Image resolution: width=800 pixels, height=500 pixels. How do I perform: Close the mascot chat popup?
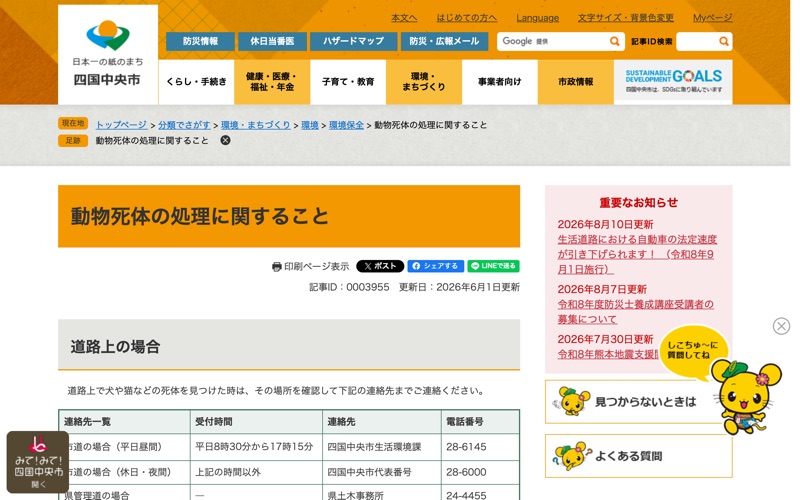pyautogui.click(x=781, y=326)
